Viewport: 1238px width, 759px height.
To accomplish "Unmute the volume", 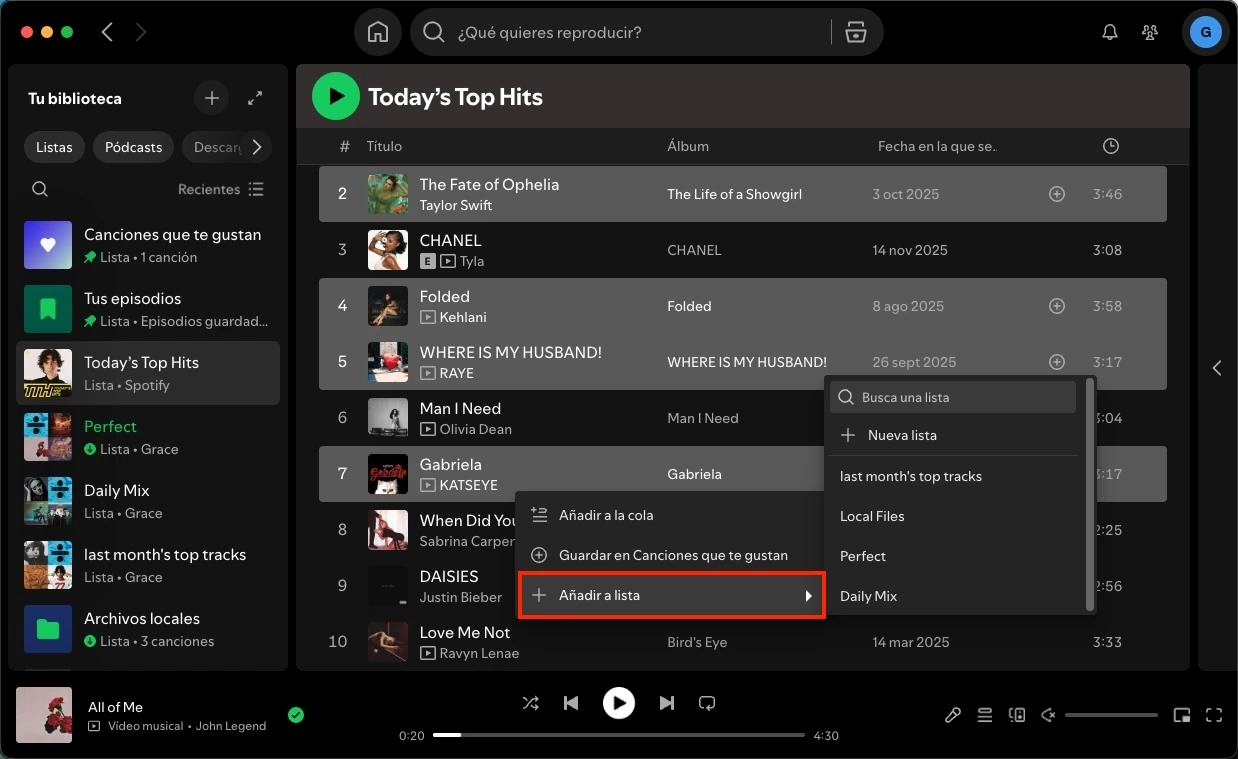I will 1048,715.
